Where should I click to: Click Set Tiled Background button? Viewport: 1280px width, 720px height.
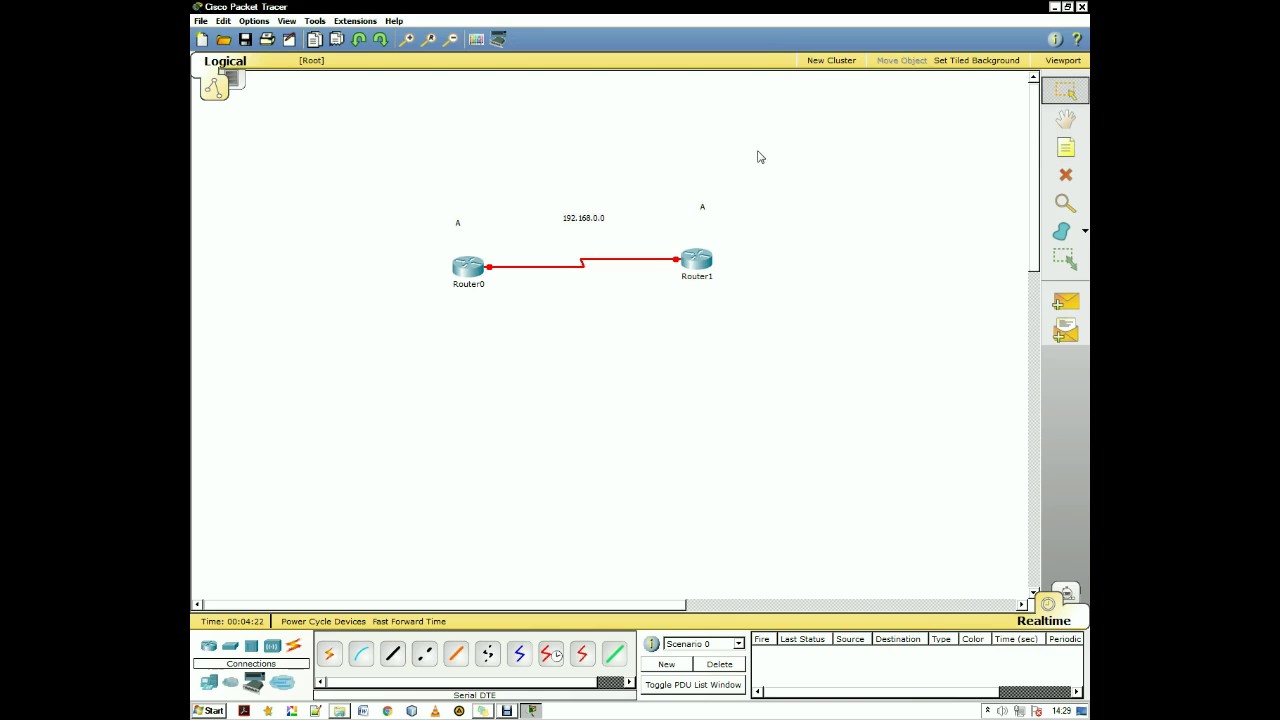pos(976,61)
